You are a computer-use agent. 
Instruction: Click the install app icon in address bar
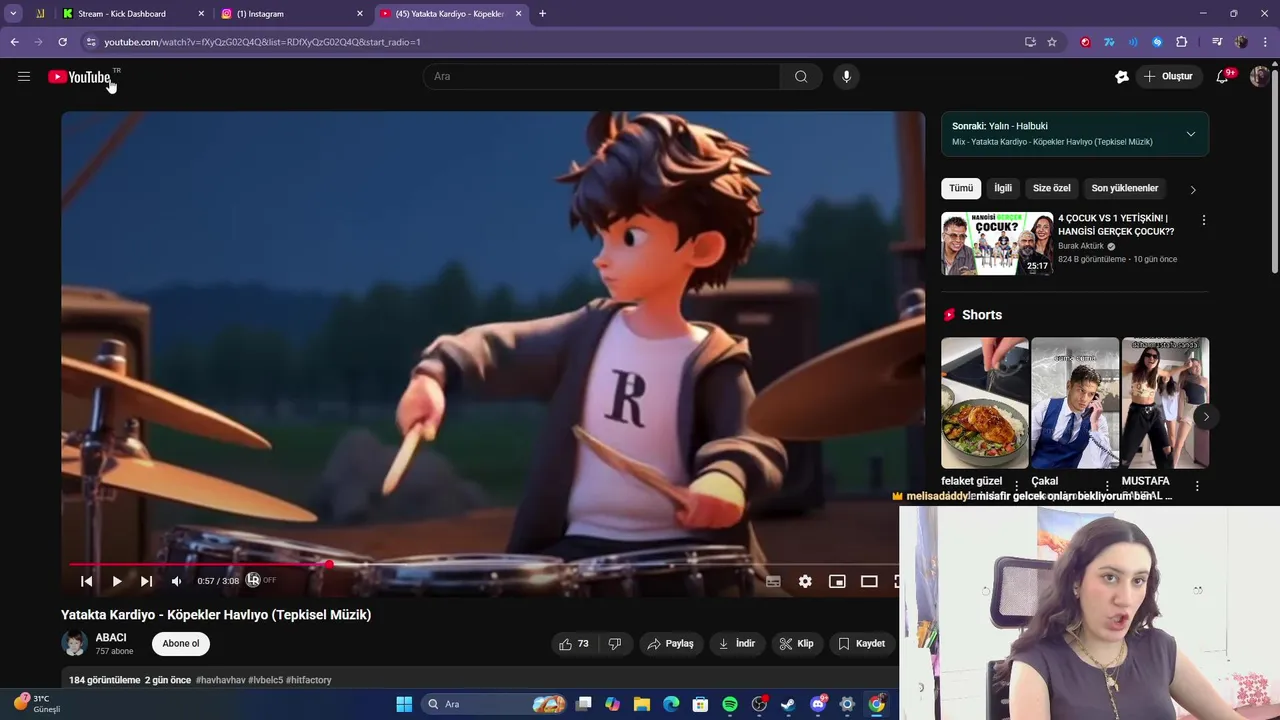coord(1030,42)
